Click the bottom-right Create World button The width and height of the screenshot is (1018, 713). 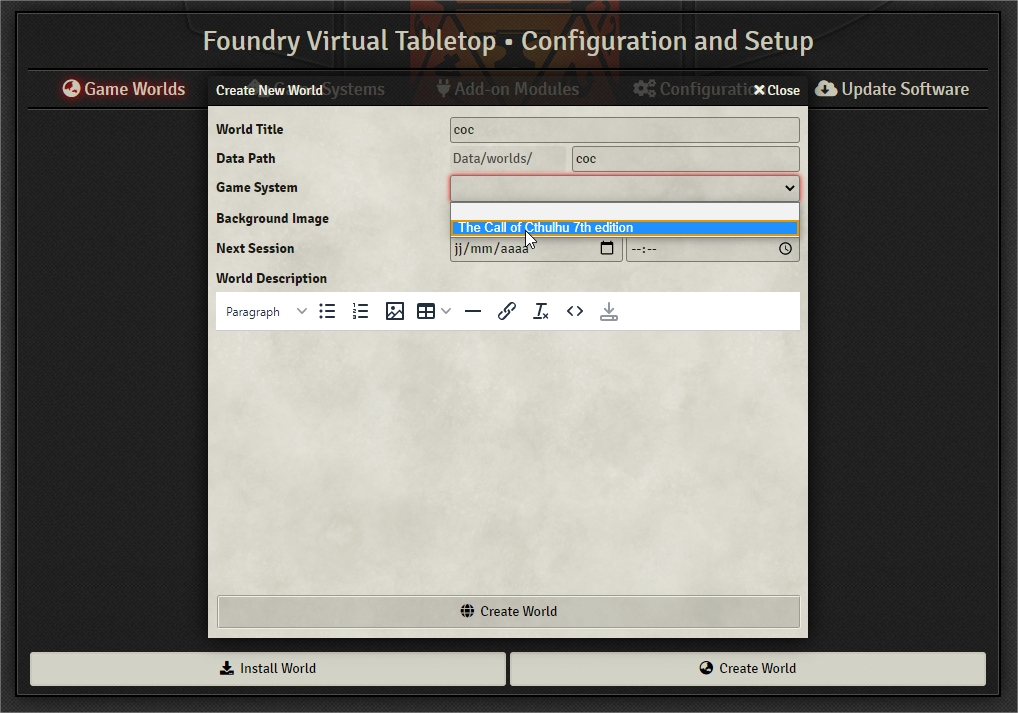(x=748, y=669)
